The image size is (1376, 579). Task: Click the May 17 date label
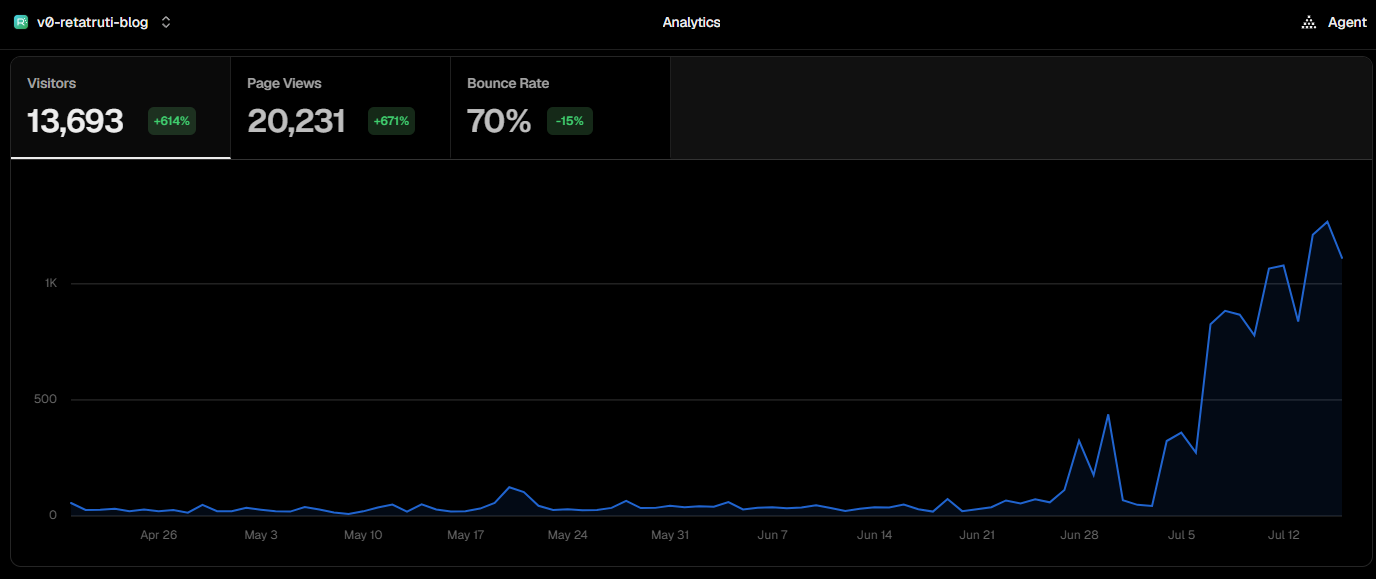click(x=465, y=535)
